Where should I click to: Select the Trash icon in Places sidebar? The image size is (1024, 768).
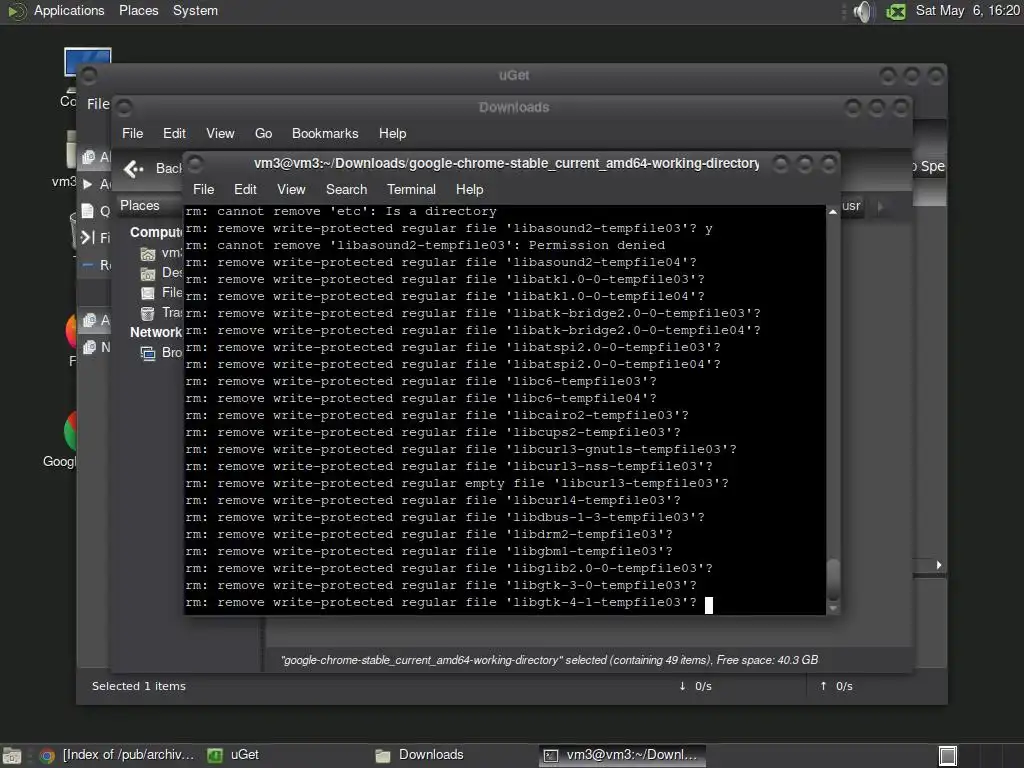pos(148,313)
